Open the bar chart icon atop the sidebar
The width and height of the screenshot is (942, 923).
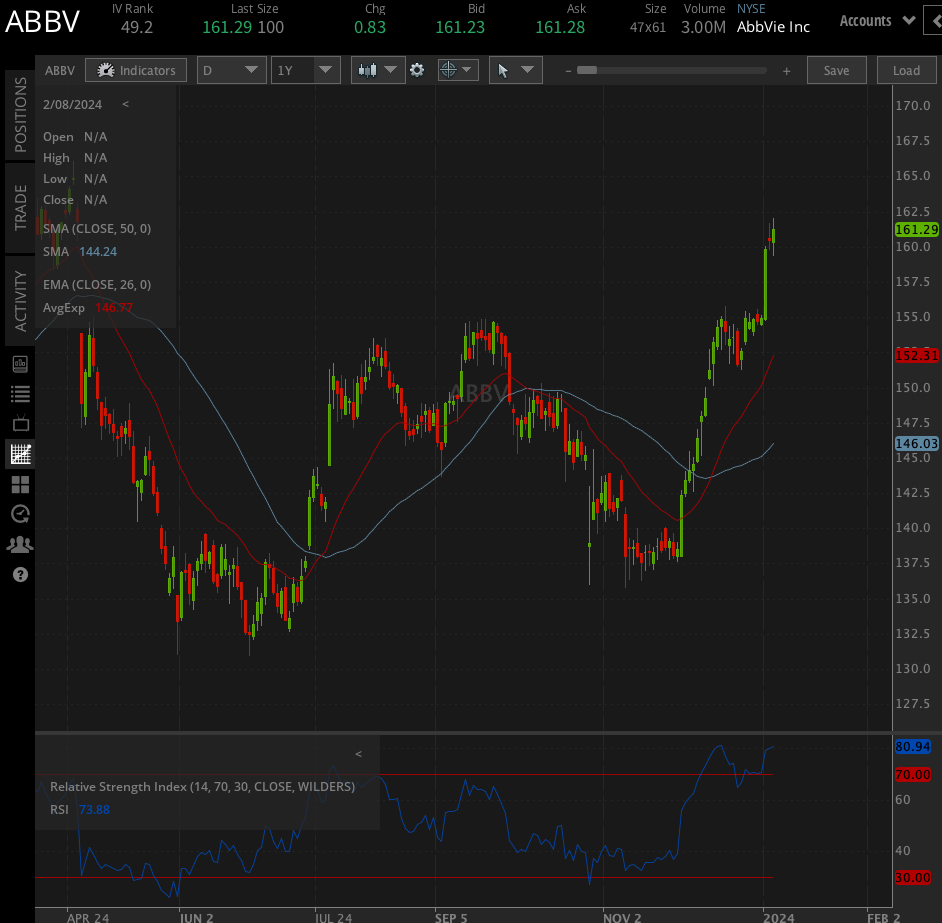tap(20, 363)
